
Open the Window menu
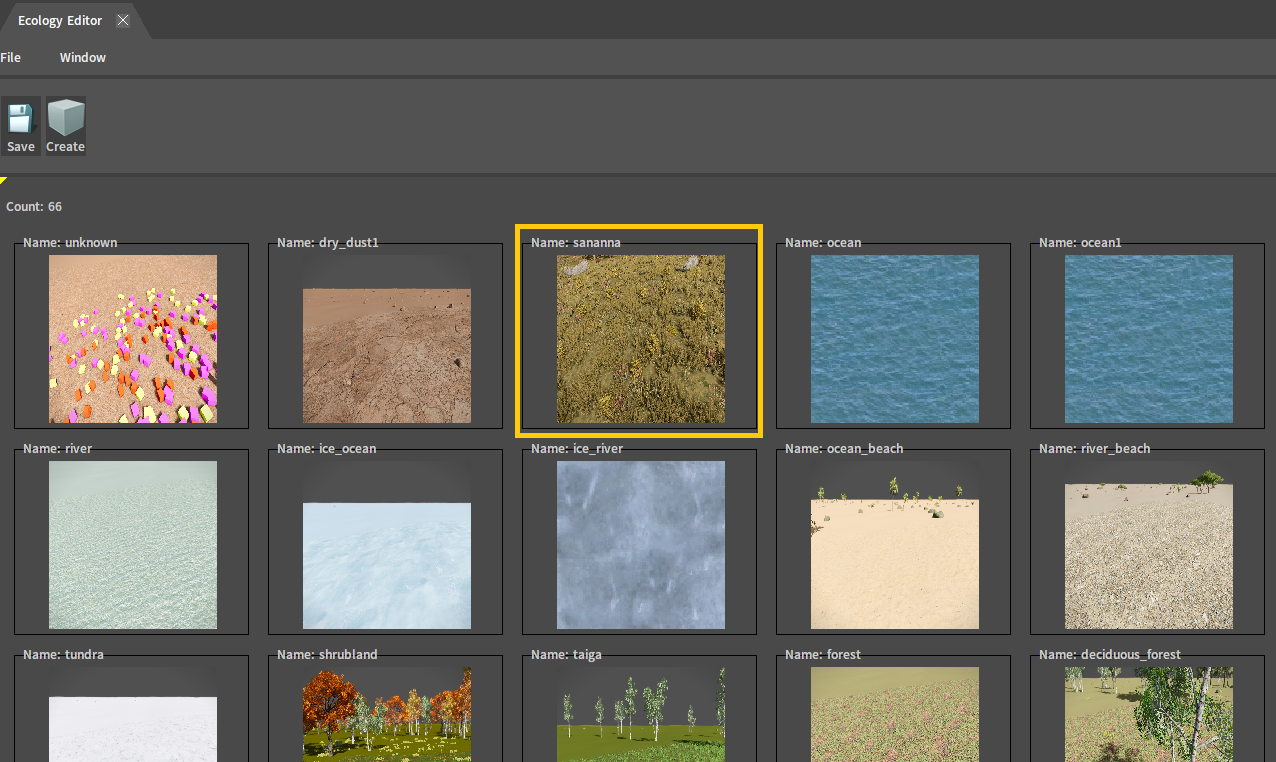tap(83, 58)
